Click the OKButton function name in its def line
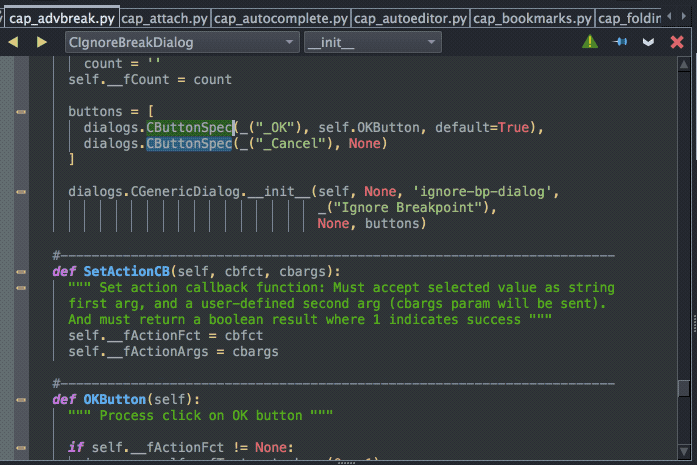This screenshot has height=465, width=697. (x=115, y=400)
